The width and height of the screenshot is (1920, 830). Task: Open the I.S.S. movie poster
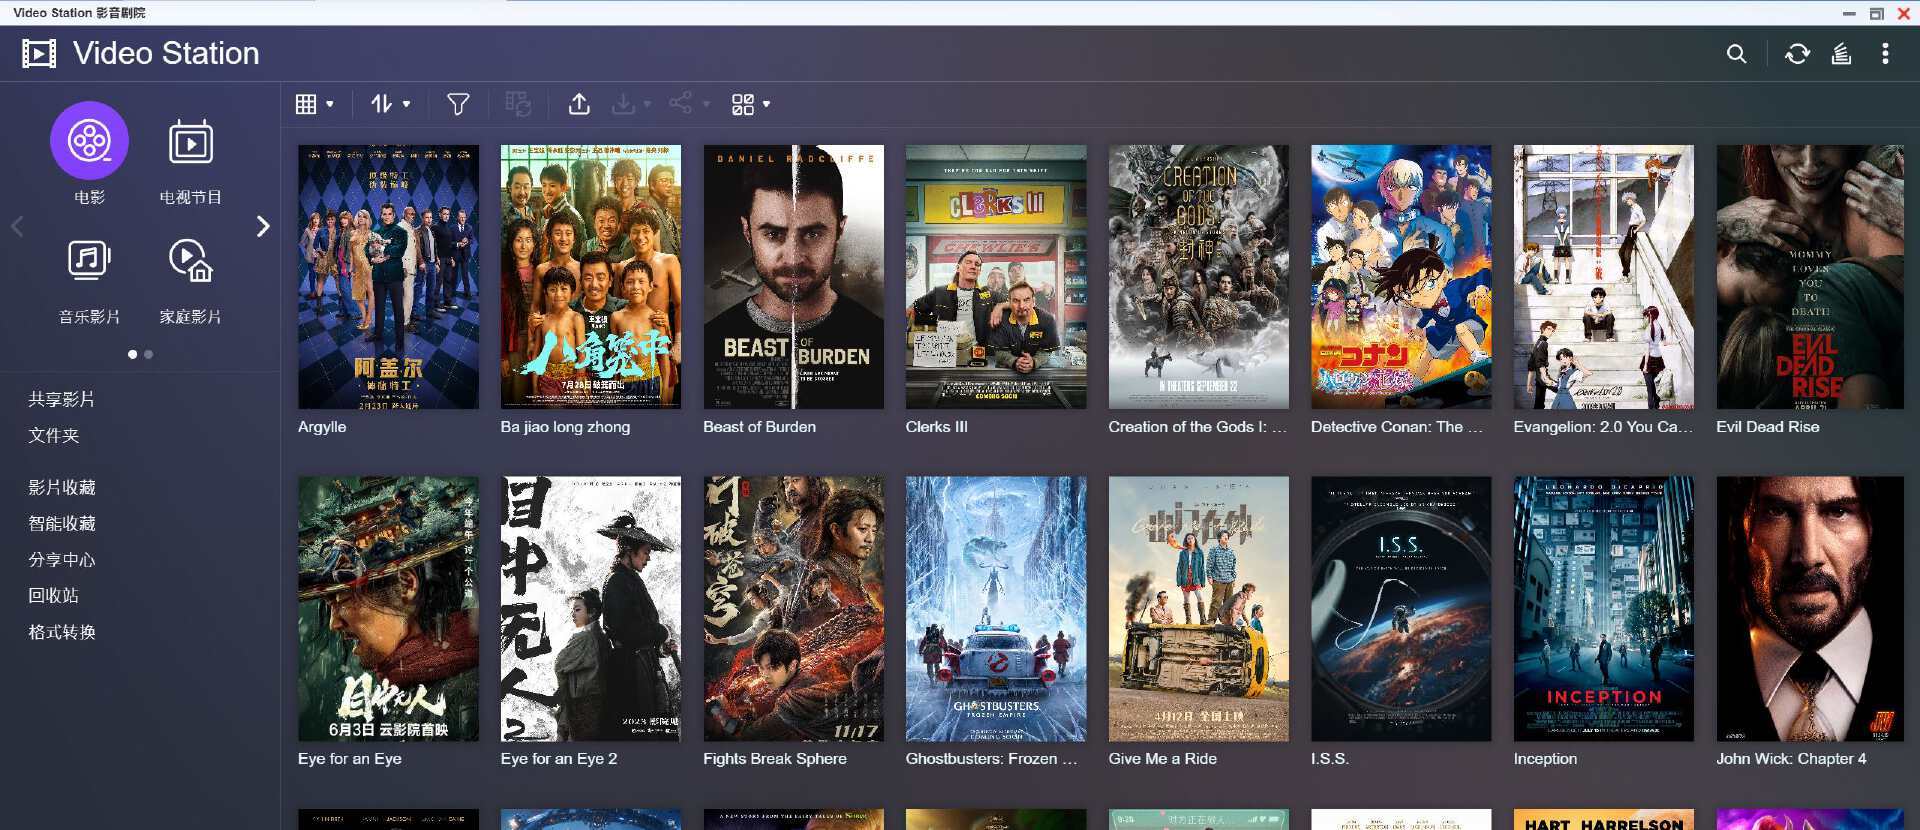tap(1401, 609)
